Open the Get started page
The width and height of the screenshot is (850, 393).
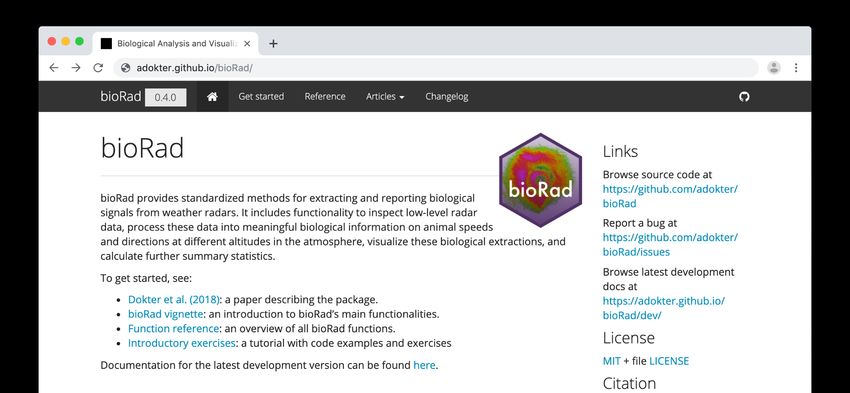click(x=261, y=96)
